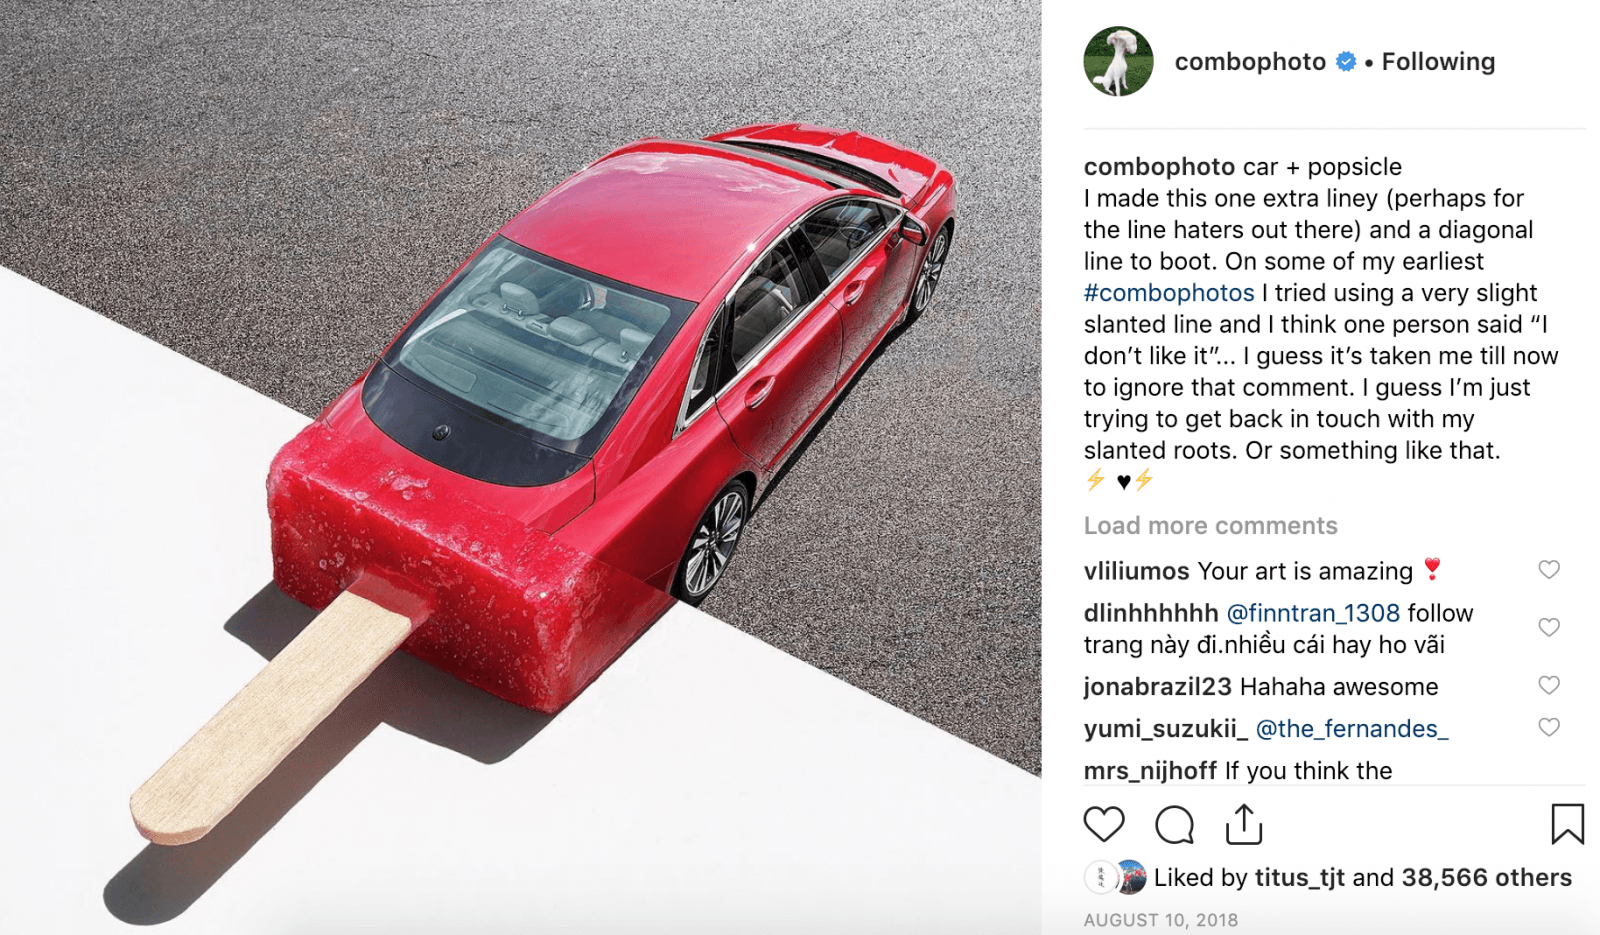Click the verified badge beside combophoto
The height and width of the screenshot is (935, 1600).
[1346, 62]
